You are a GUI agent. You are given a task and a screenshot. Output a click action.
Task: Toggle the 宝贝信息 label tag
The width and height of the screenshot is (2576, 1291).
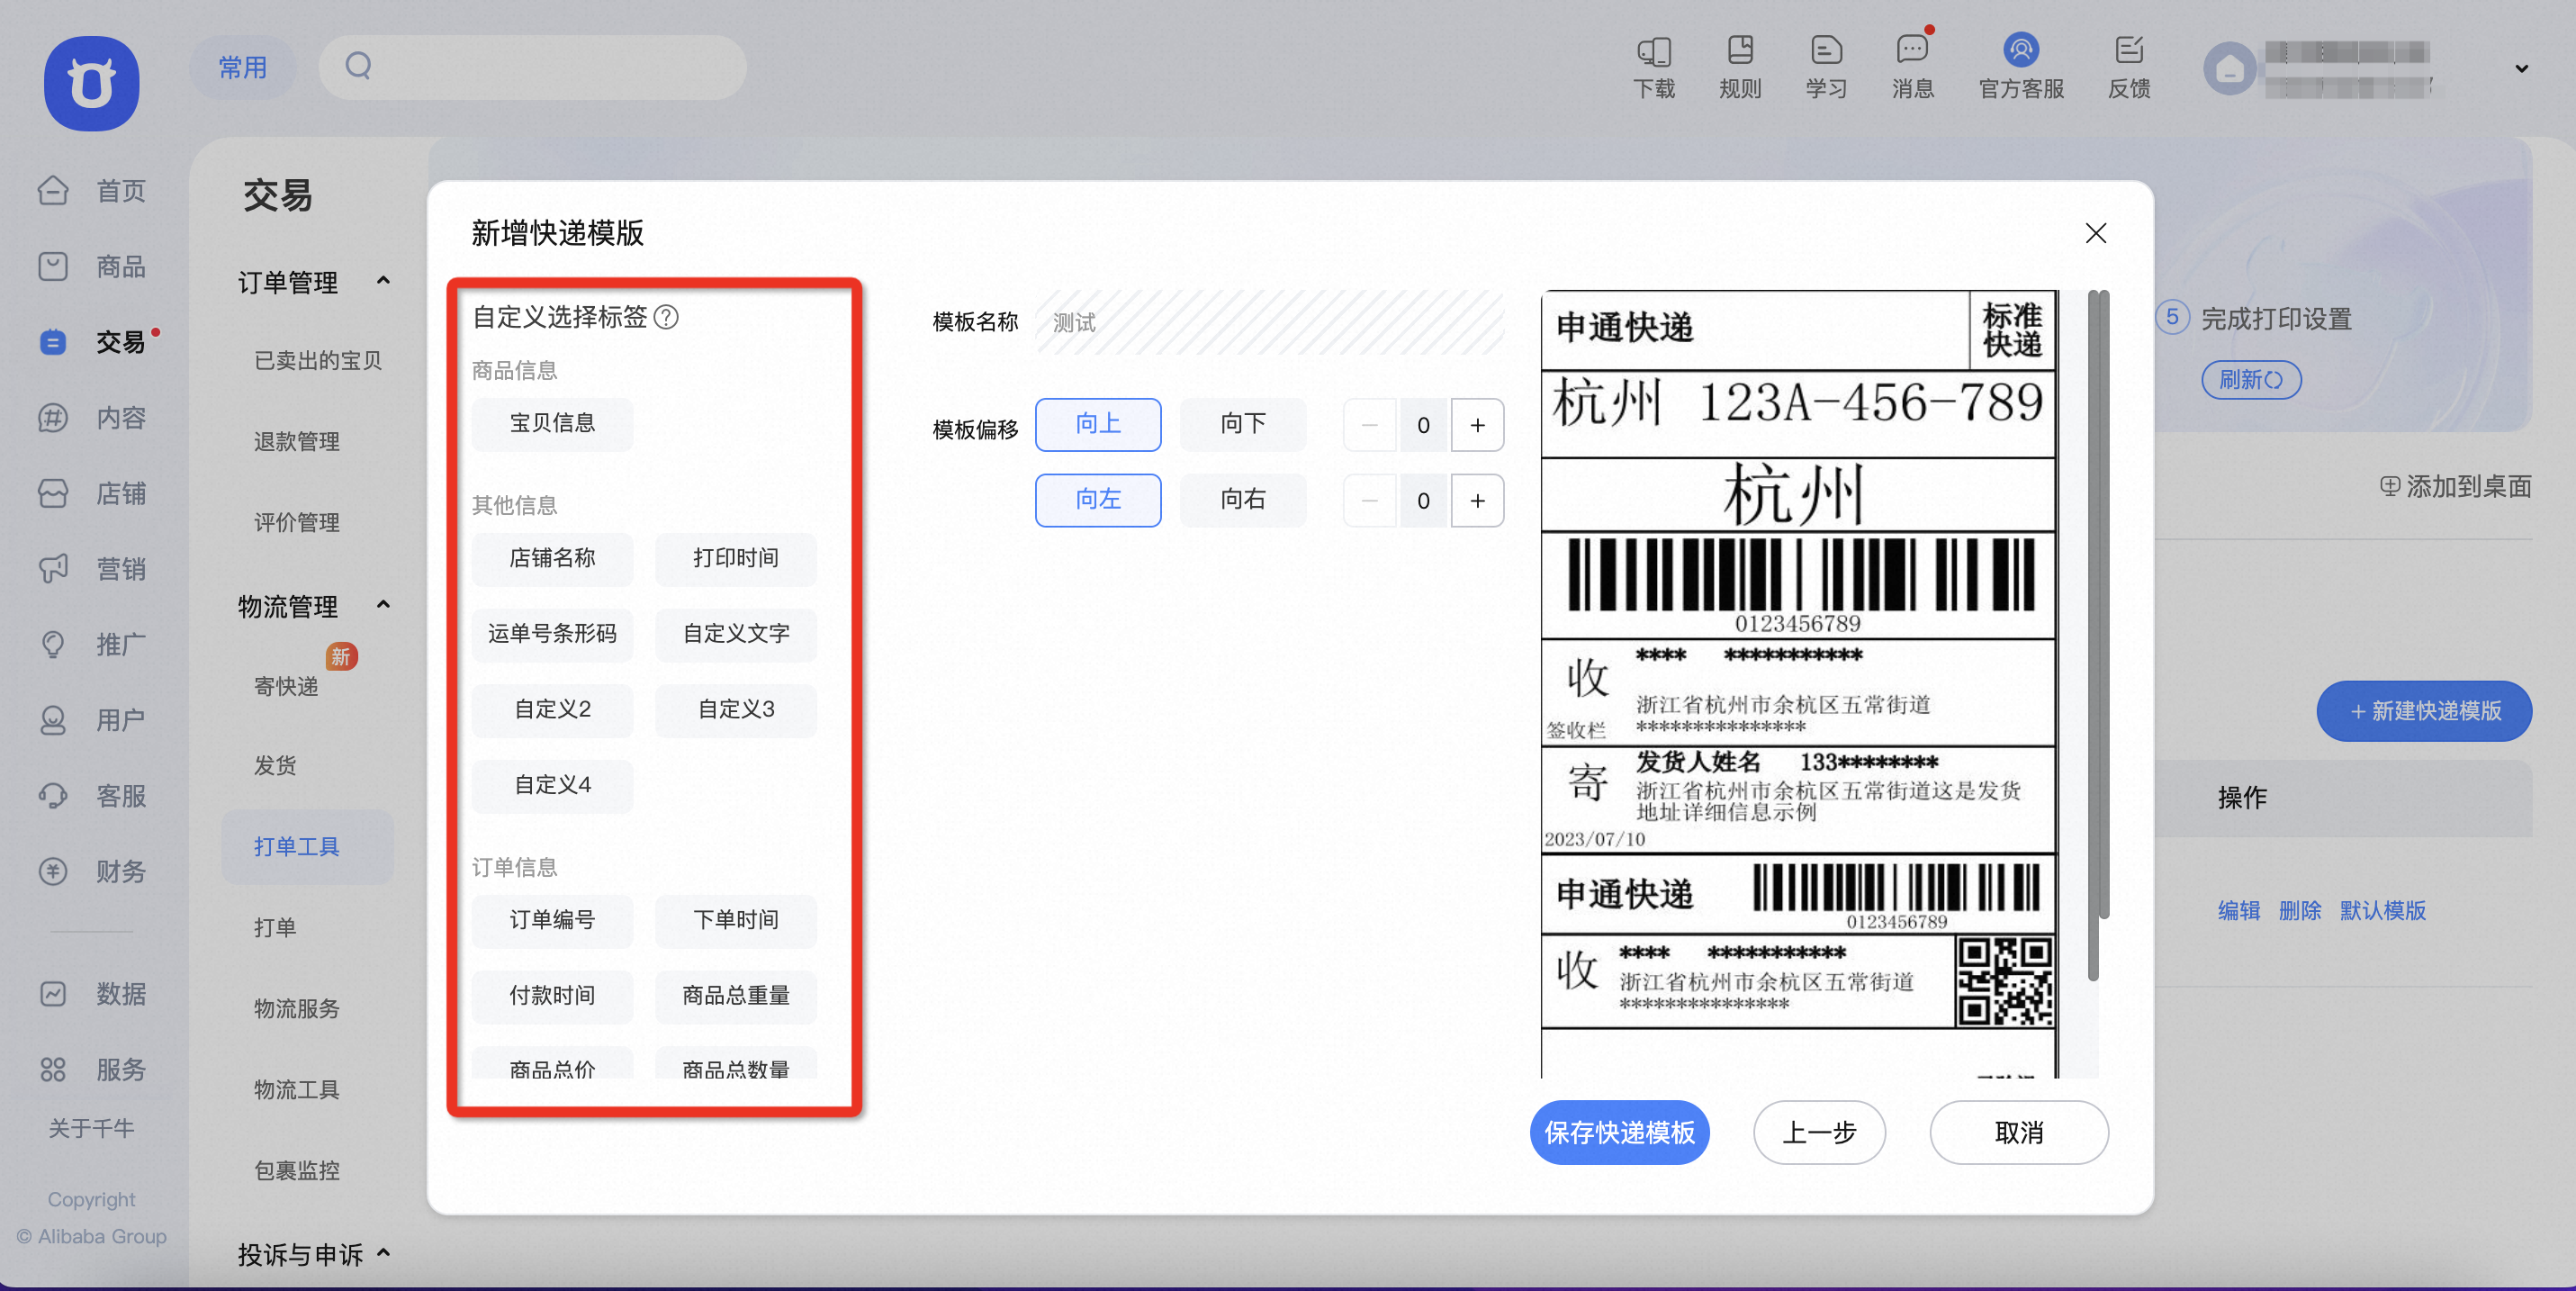pyautogui.click(x=552, y=424)
